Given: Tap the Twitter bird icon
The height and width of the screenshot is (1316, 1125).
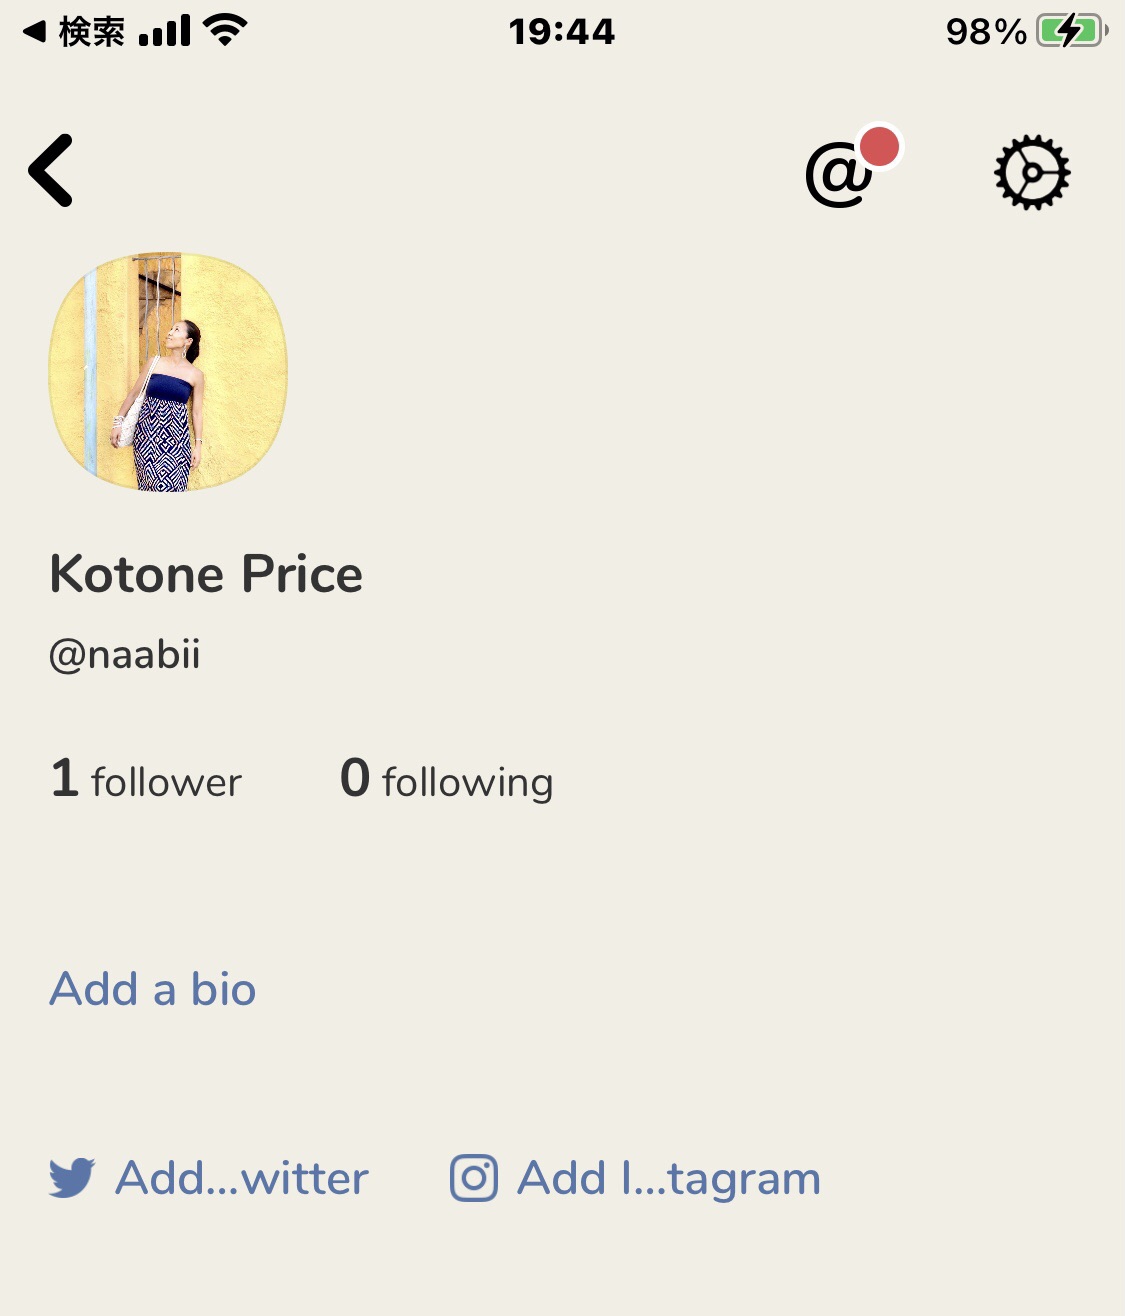Looking at the screenshot, I should 72,1178.
